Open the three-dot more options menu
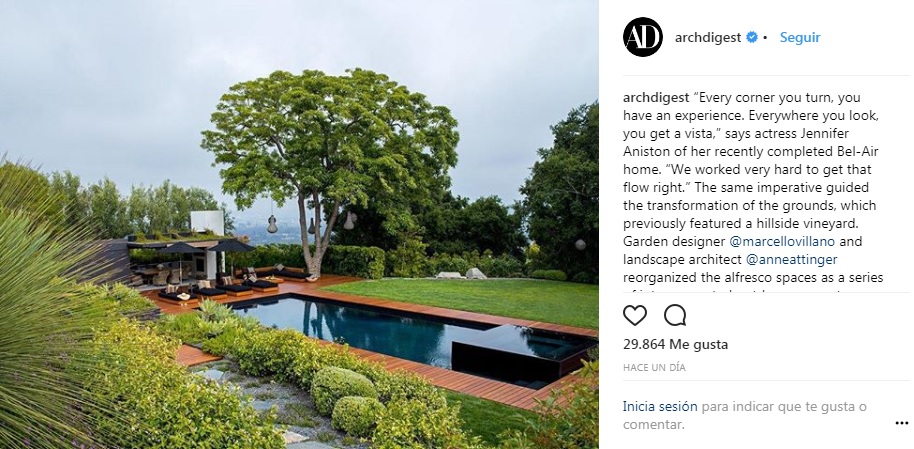914x449 pixels. (x=901, y=423)
